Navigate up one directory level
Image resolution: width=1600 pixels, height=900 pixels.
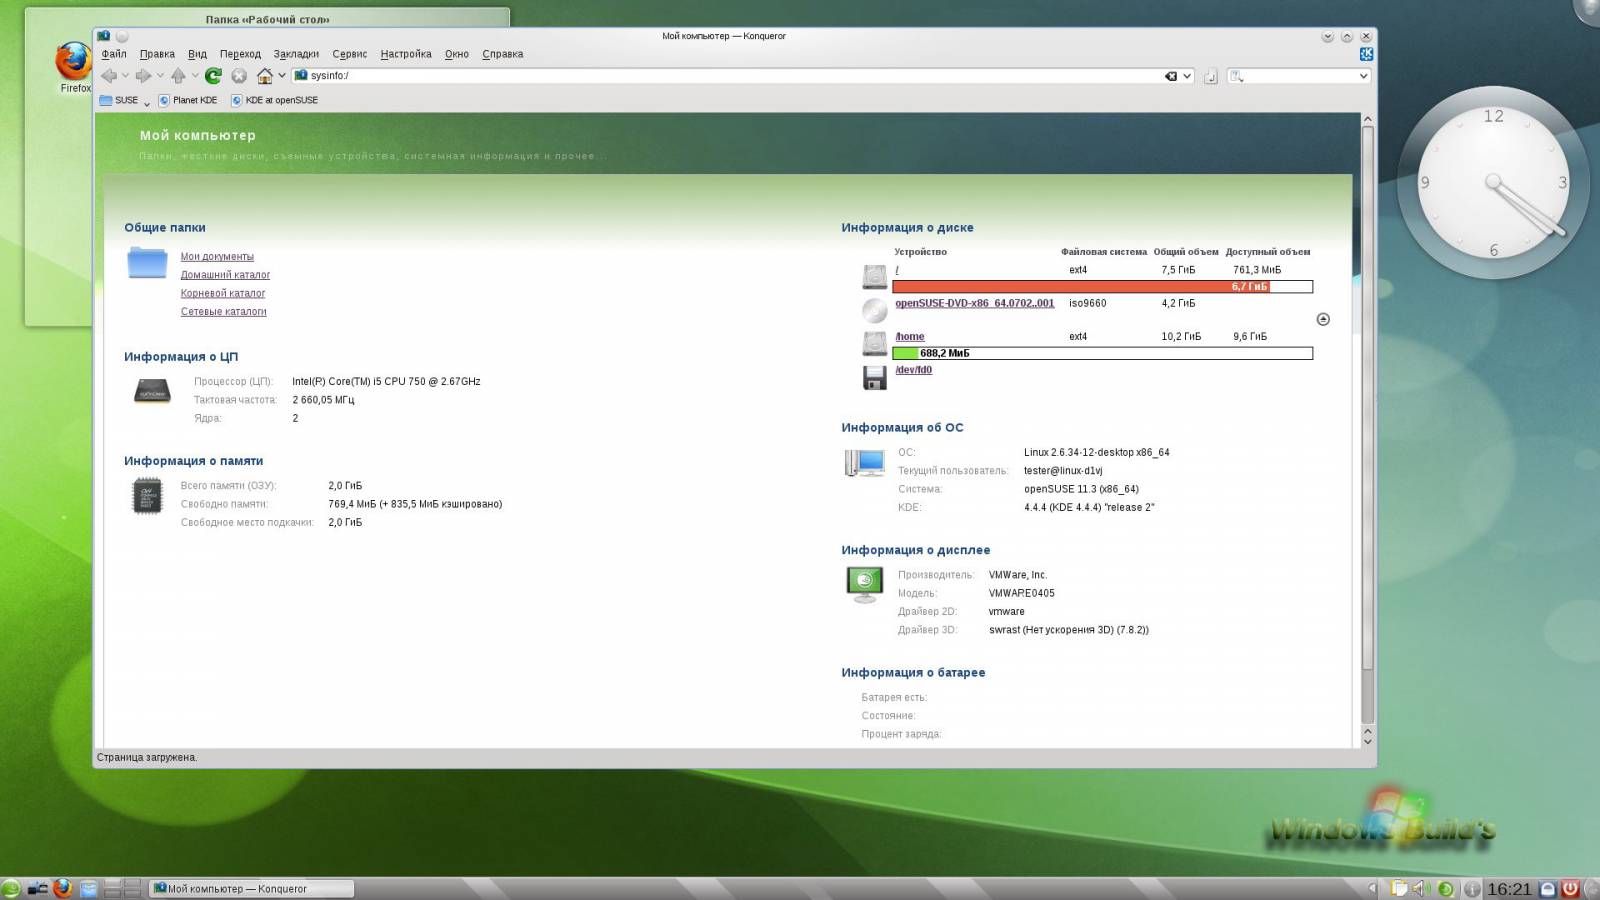(x=178, y=76)
